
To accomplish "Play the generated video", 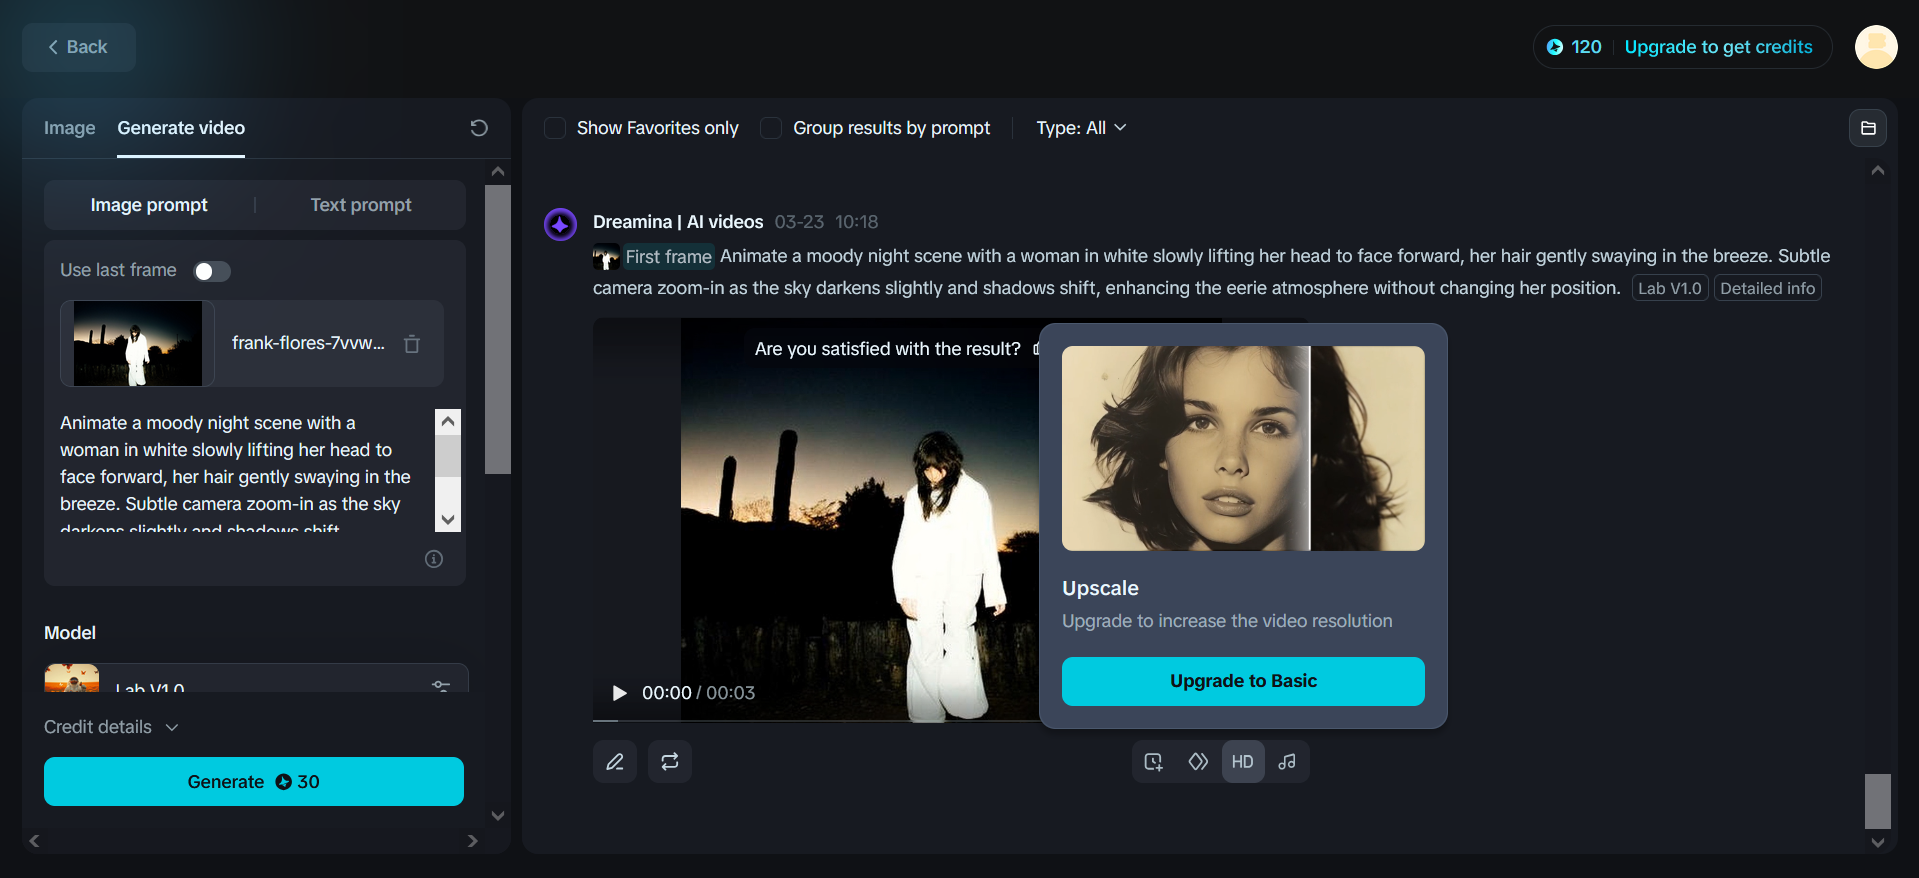I will coord(619,693).
